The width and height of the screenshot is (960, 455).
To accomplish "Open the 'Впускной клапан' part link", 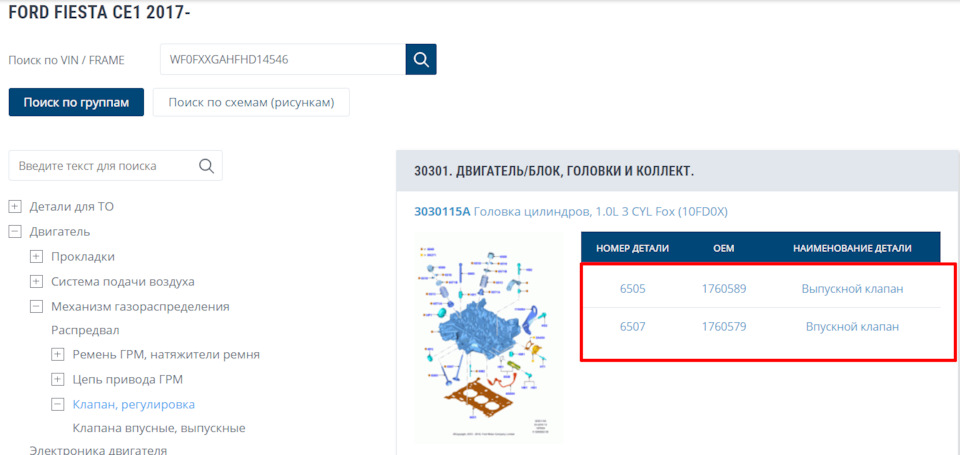I will click(852, 327).
